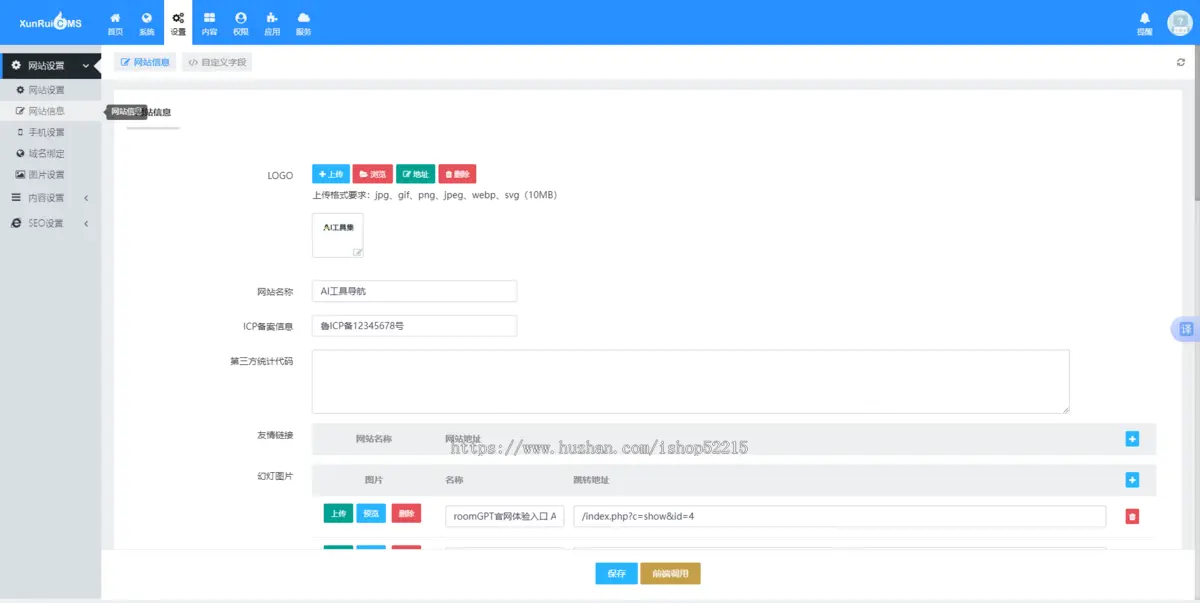Switch to the 自定义字段 tab
The image size is (1200, 603).
pos(216,62)
